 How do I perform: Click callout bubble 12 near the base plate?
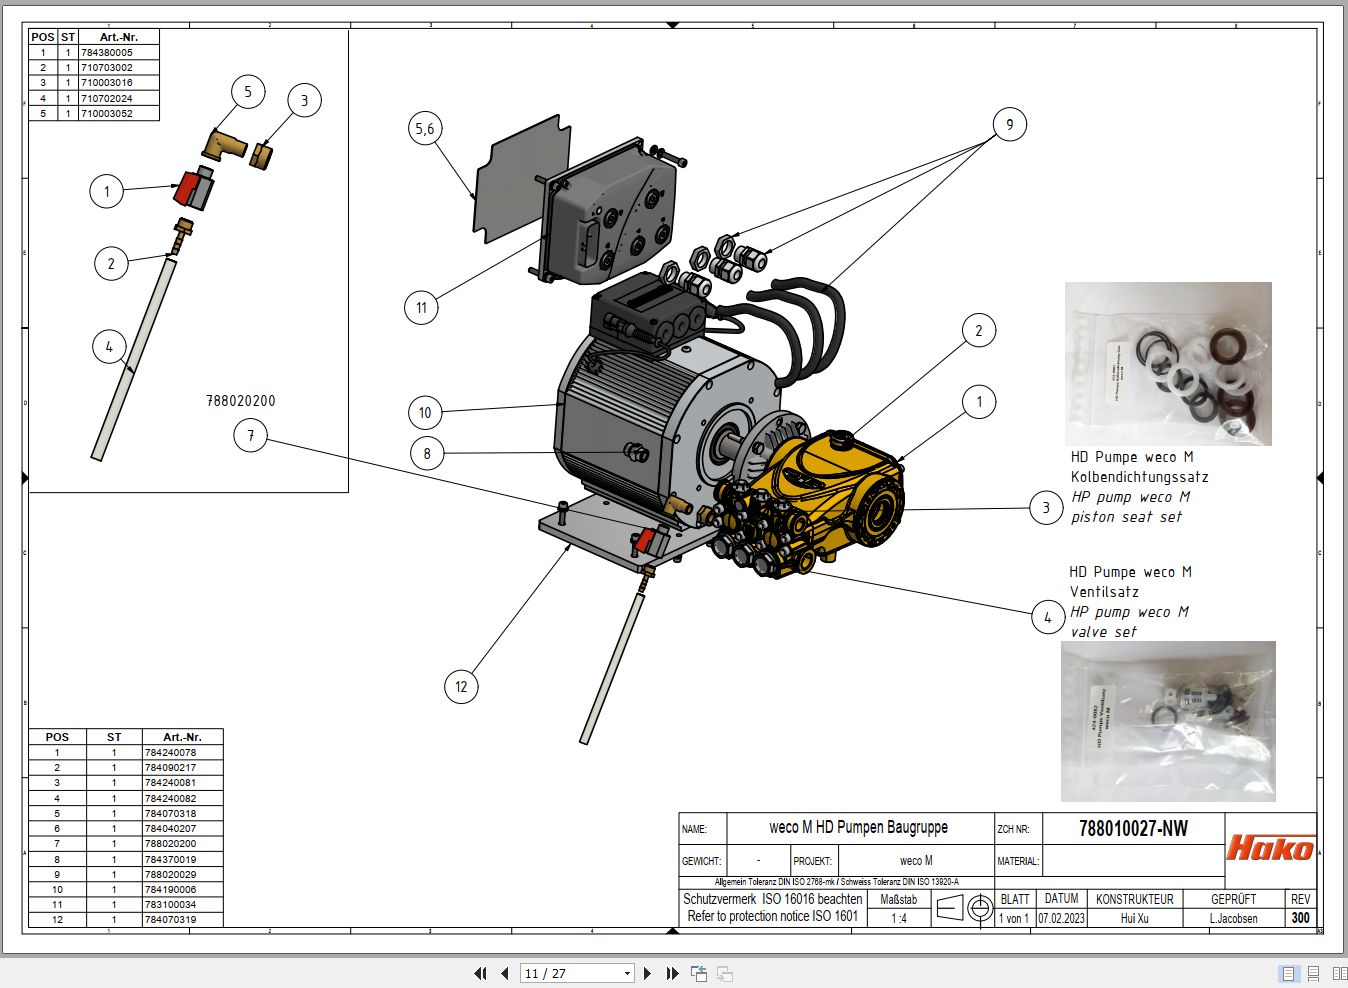461,686
